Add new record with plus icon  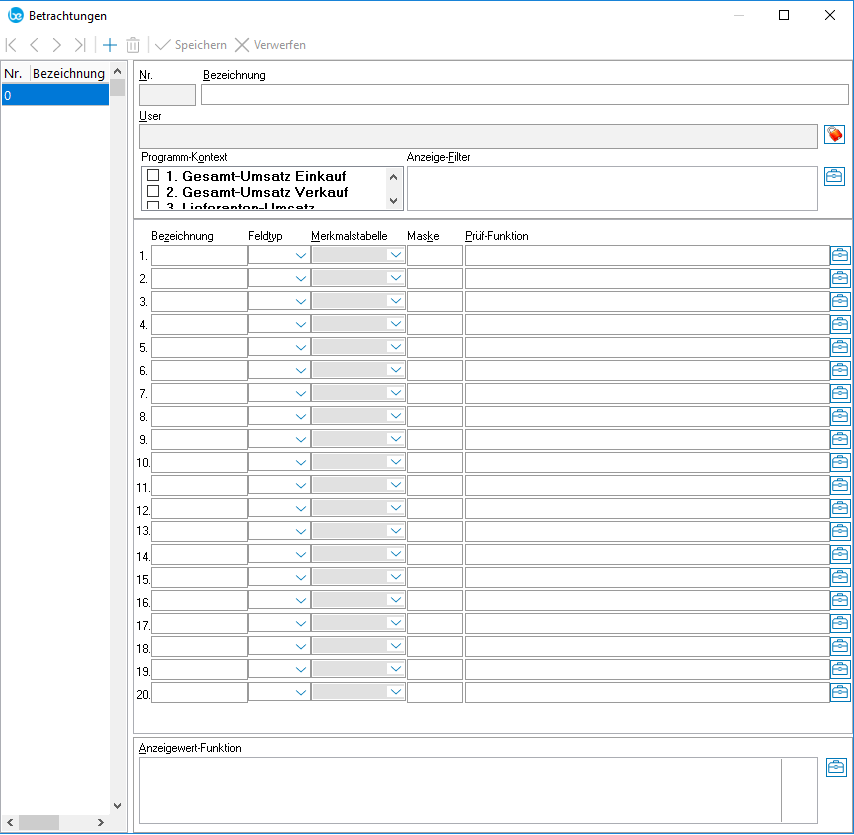(x=110, y=45)
